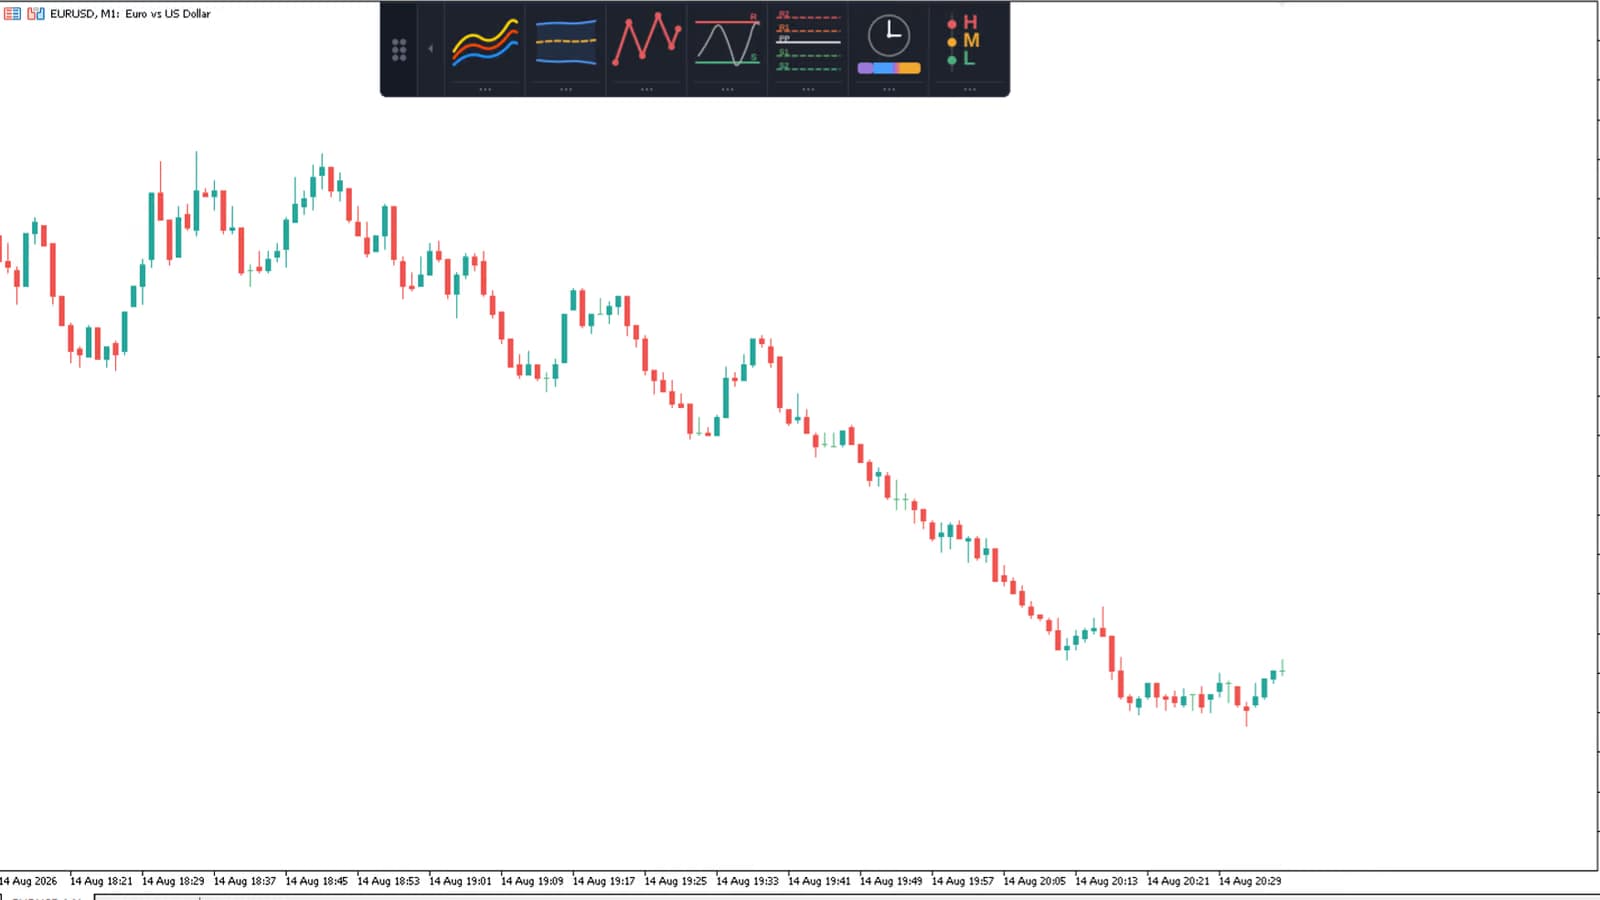Select the moving averages ribbon indicator

pyautogui.click(x=485, y=42)
